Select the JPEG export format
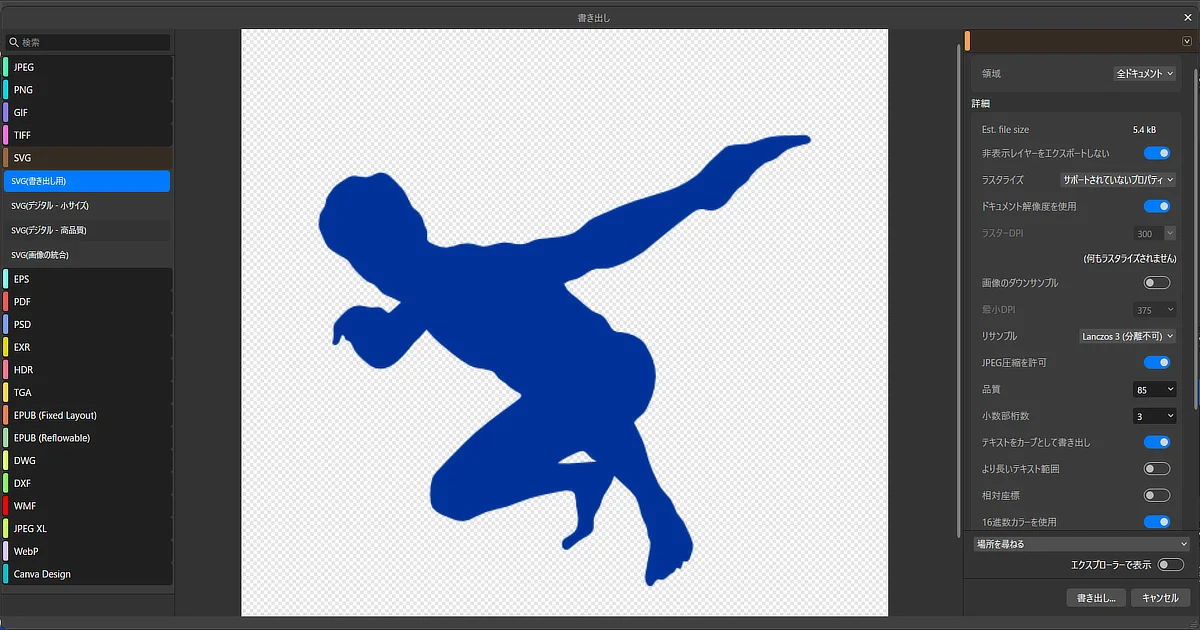This screenshot has width=1200, height=630. pyautogui.click(x=87, y=67)
